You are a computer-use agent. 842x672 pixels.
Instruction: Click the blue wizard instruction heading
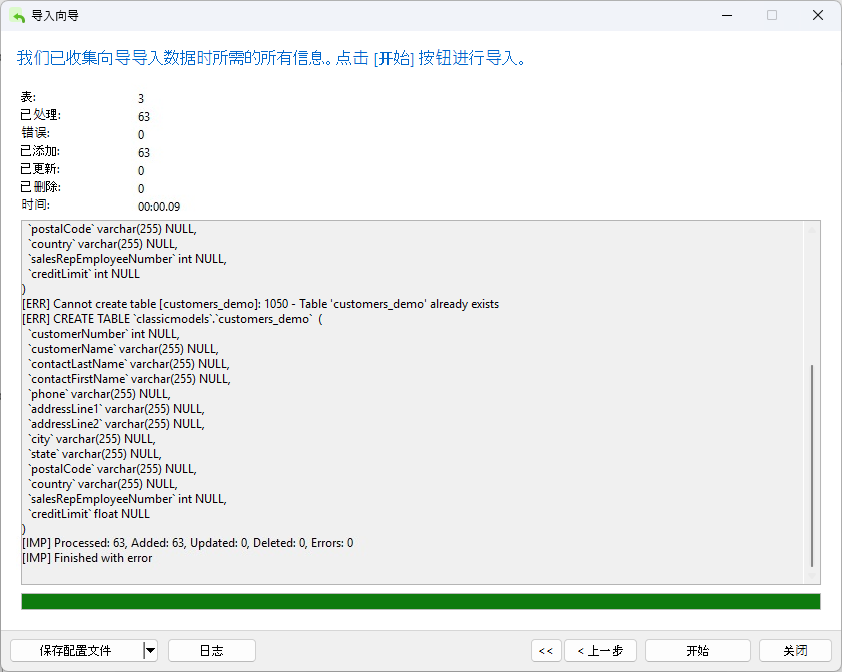pyautogui.click(x=271, y=57)
